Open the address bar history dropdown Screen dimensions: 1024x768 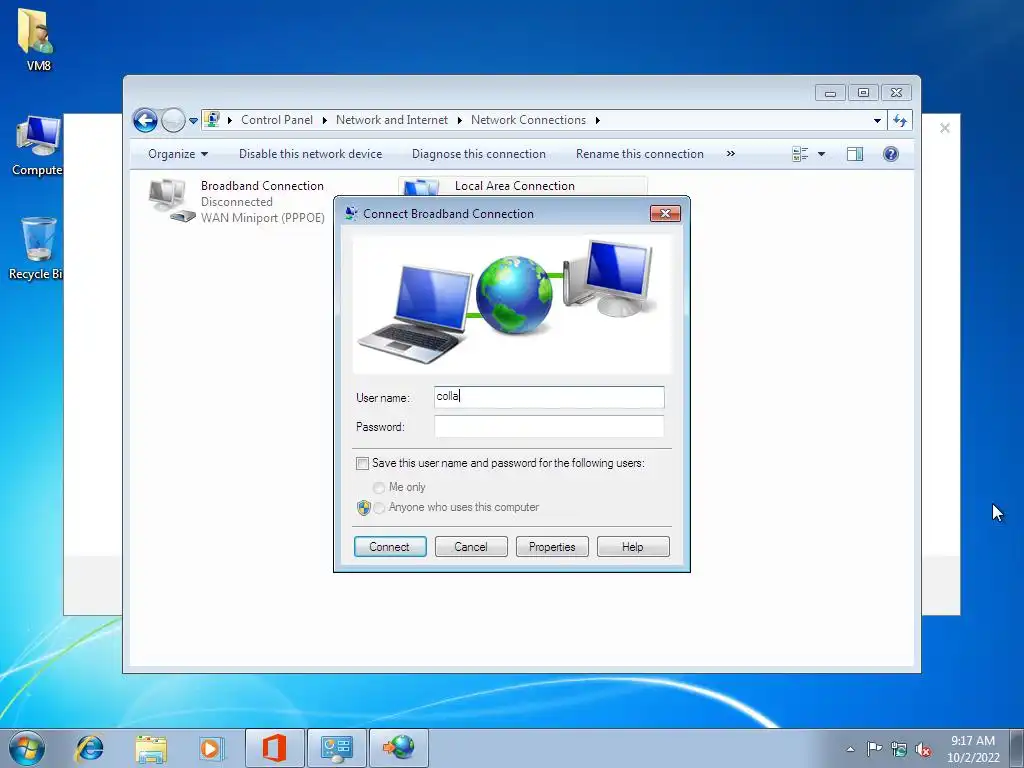pos(877,120)
